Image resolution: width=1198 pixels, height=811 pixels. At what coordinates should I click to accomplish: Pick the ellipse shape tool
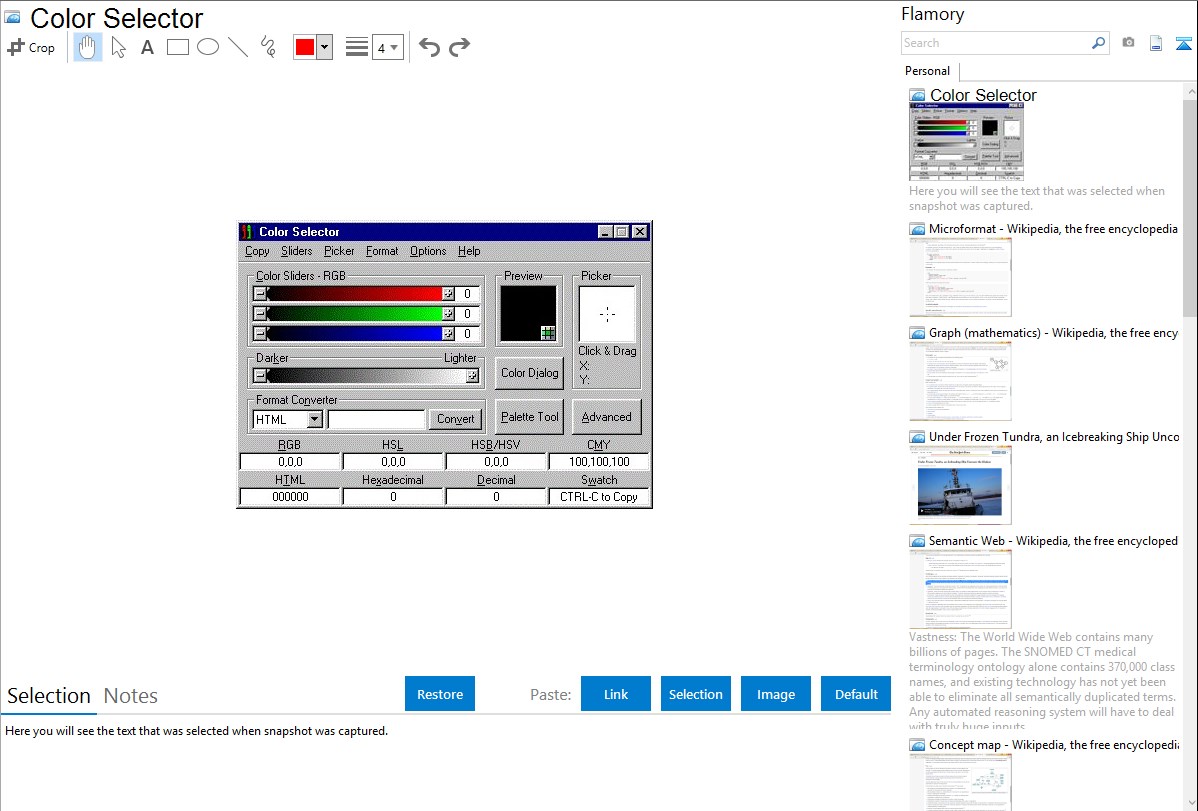[207, 47]
